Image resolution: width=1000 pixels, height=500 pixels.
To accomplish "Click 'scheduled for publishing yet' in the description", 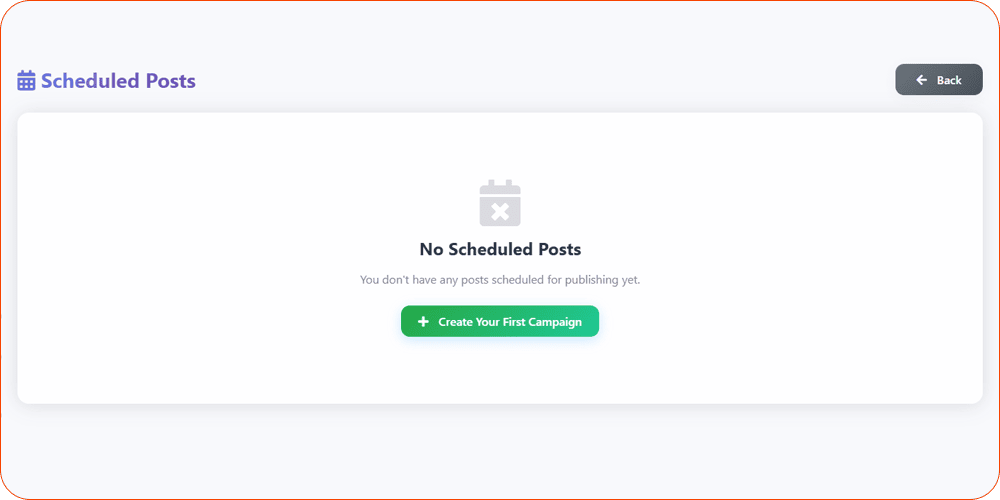I will click(x=562, y=280).
